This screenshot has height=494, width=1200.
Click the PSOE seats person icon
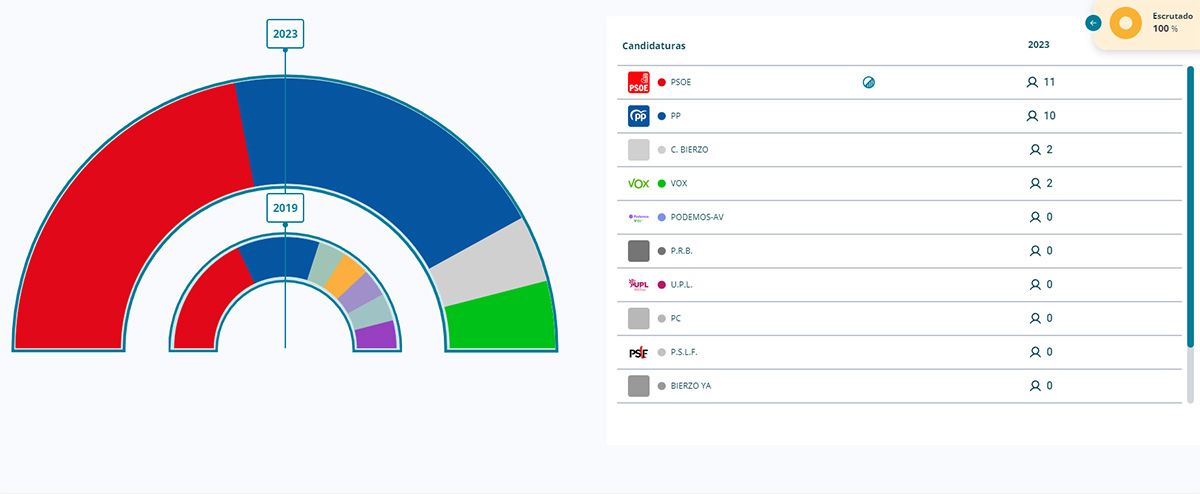pyautogui.click(x=1033, y=82)
